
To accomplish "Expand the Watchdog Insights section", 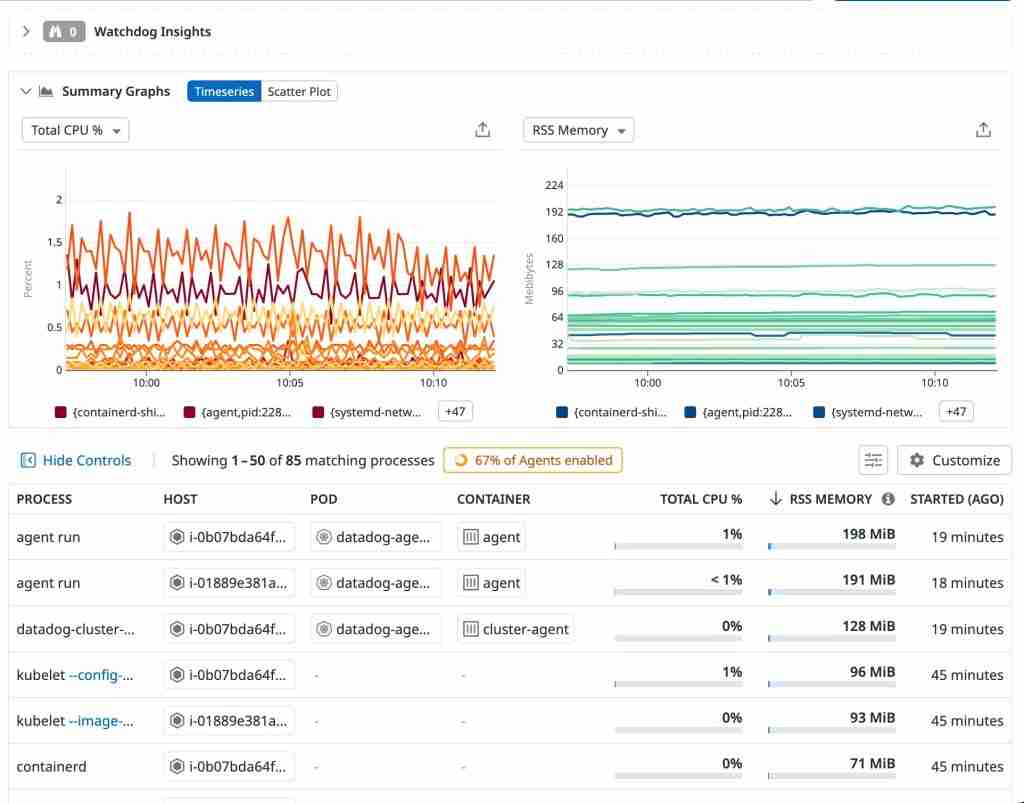I will pyautogui.click(x=26, y=32).
